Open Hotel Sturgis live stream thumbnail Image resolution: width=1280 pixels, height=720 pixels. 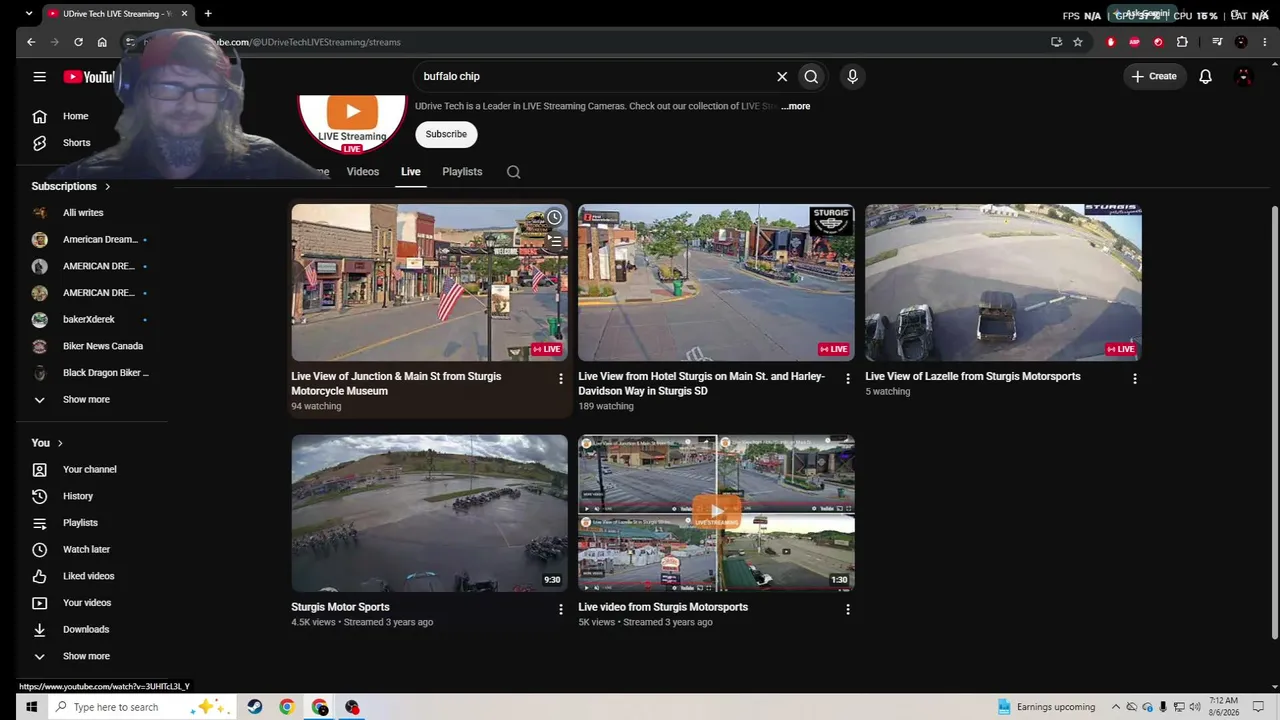[716, 283]
